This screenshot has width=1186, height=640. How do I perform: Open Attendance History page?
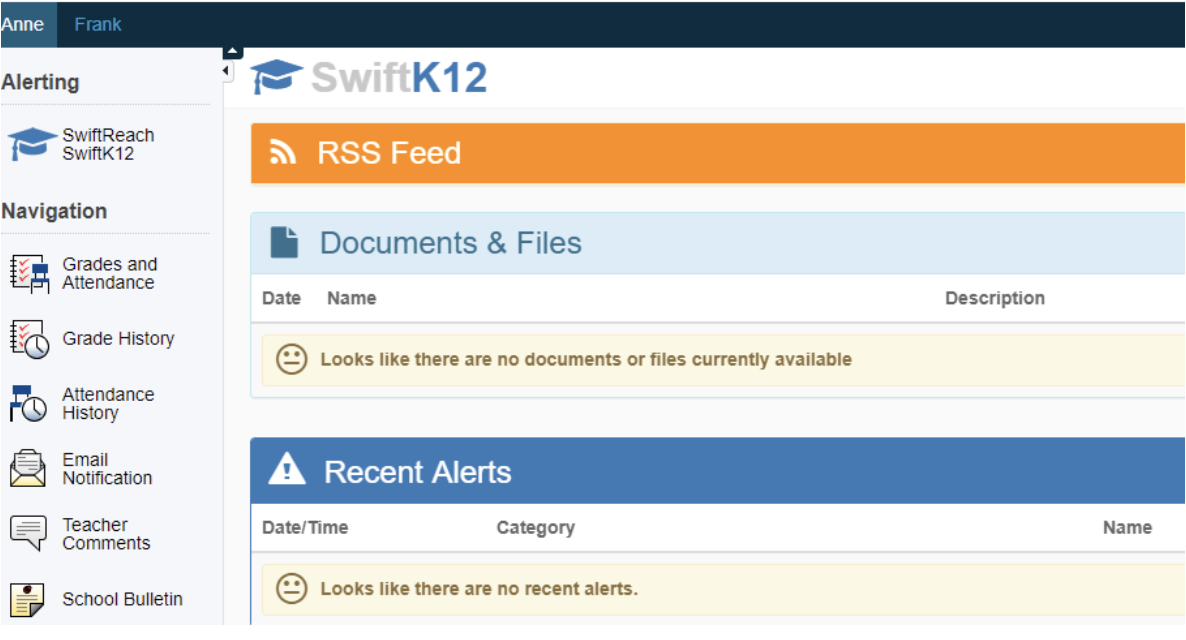[x=107, y=403]
